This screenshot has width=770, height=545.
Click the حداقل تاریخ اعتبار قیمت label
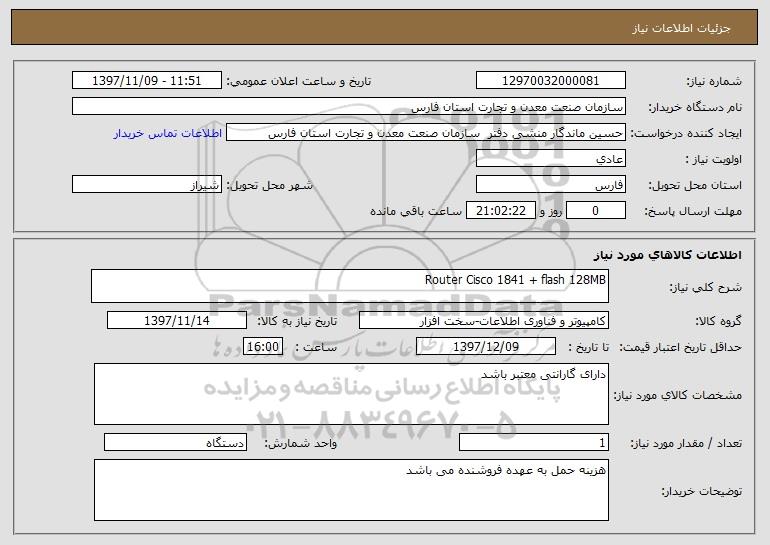(680, 348)
